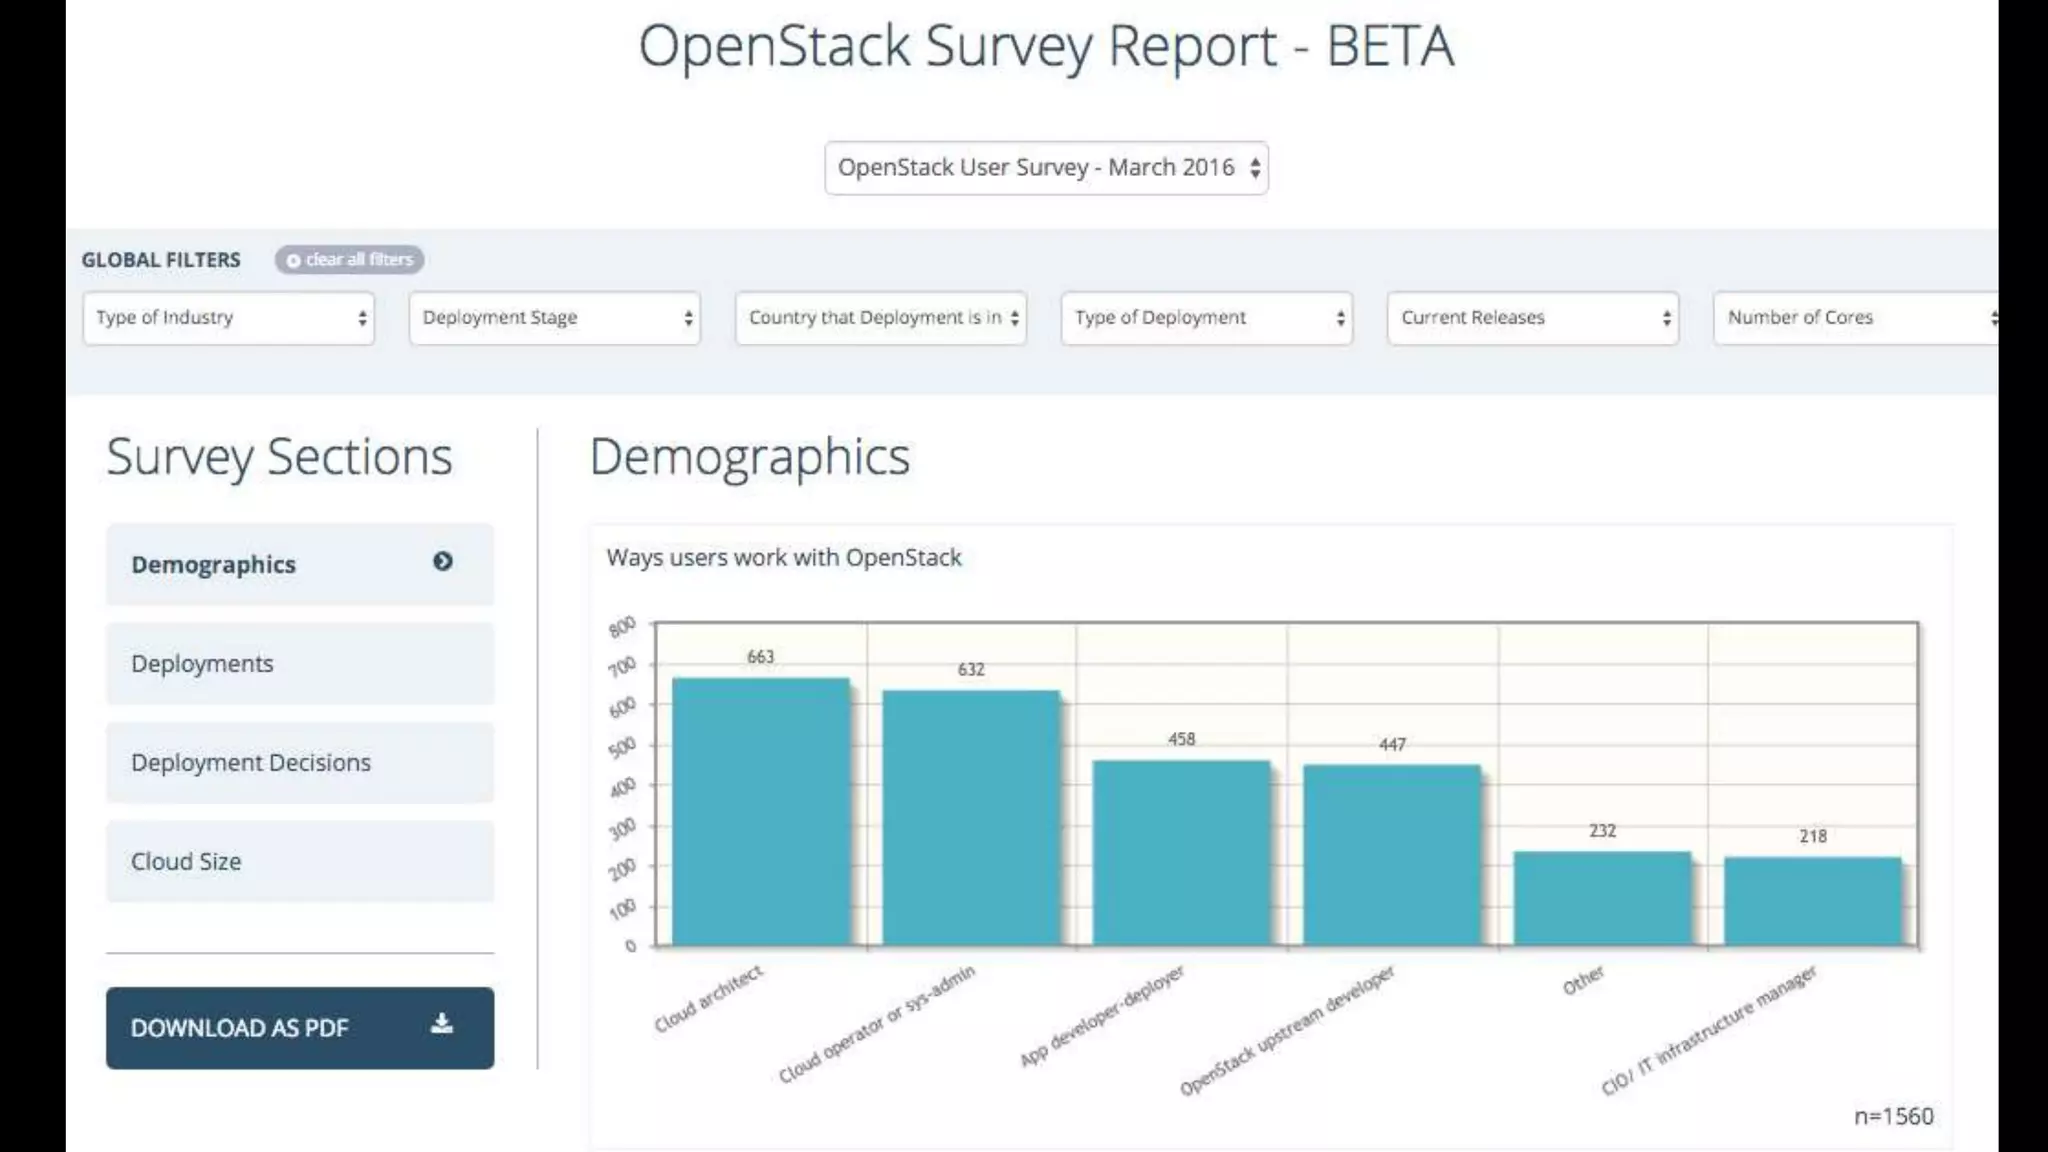Screen dimensions: 2048x1152
Task: Open the Current Releases filter
Action: click(1533, 318)
